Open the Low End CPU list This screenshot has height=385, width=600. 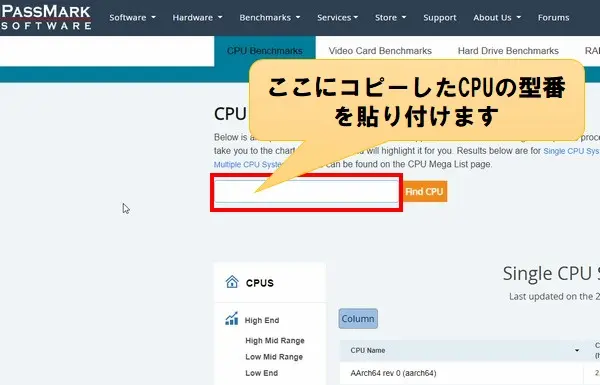pos(262,373)
